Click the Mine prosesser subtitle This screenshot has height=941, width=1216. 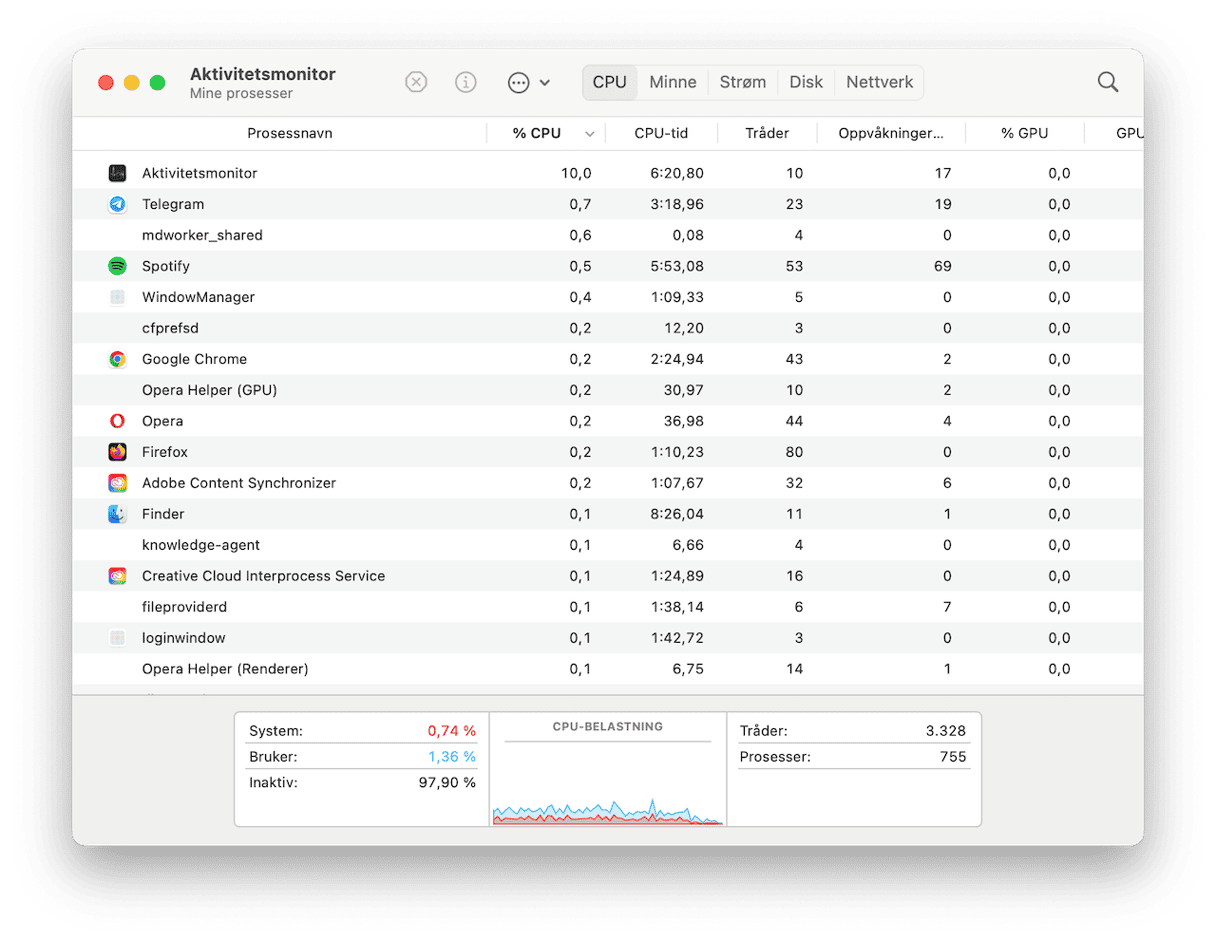pos(241,94)
